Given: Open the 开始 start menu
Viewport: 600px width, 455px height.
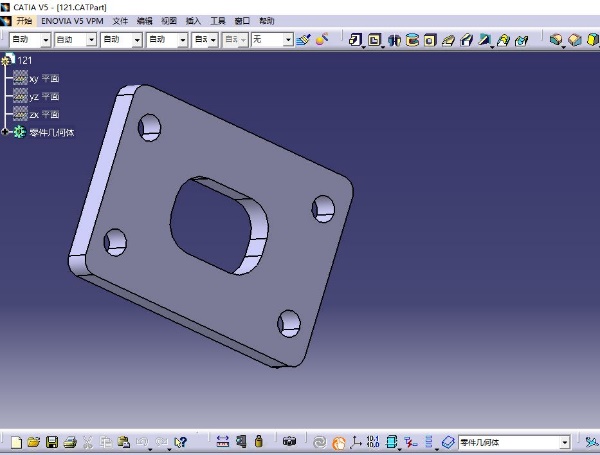Looking at the screenshot, I should (x=24, y=20).
